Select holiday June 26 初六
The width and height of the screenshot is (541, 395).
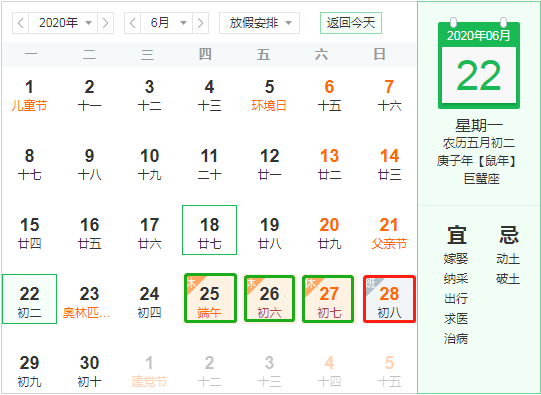269,299
